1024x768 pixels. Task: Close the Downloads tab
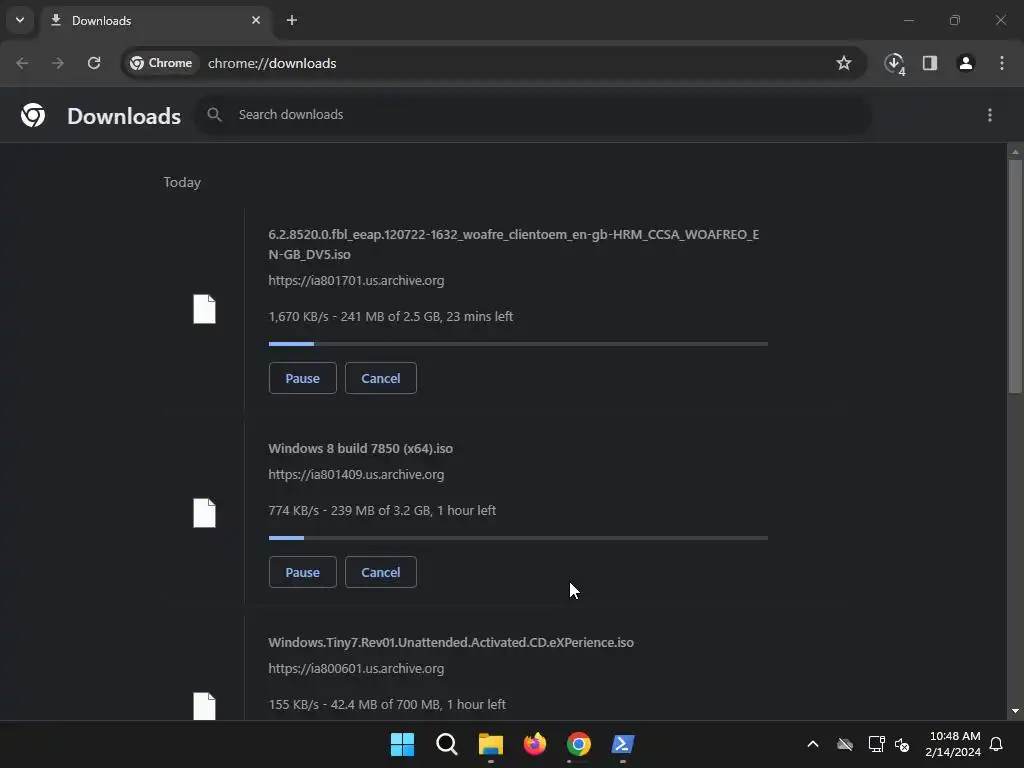(x=256, y=20)
